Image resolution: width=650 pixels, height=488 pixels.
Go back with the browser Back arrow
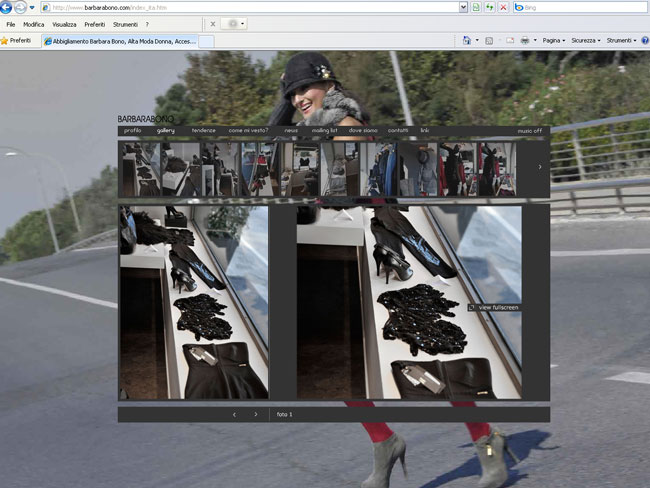coord(6,7)
